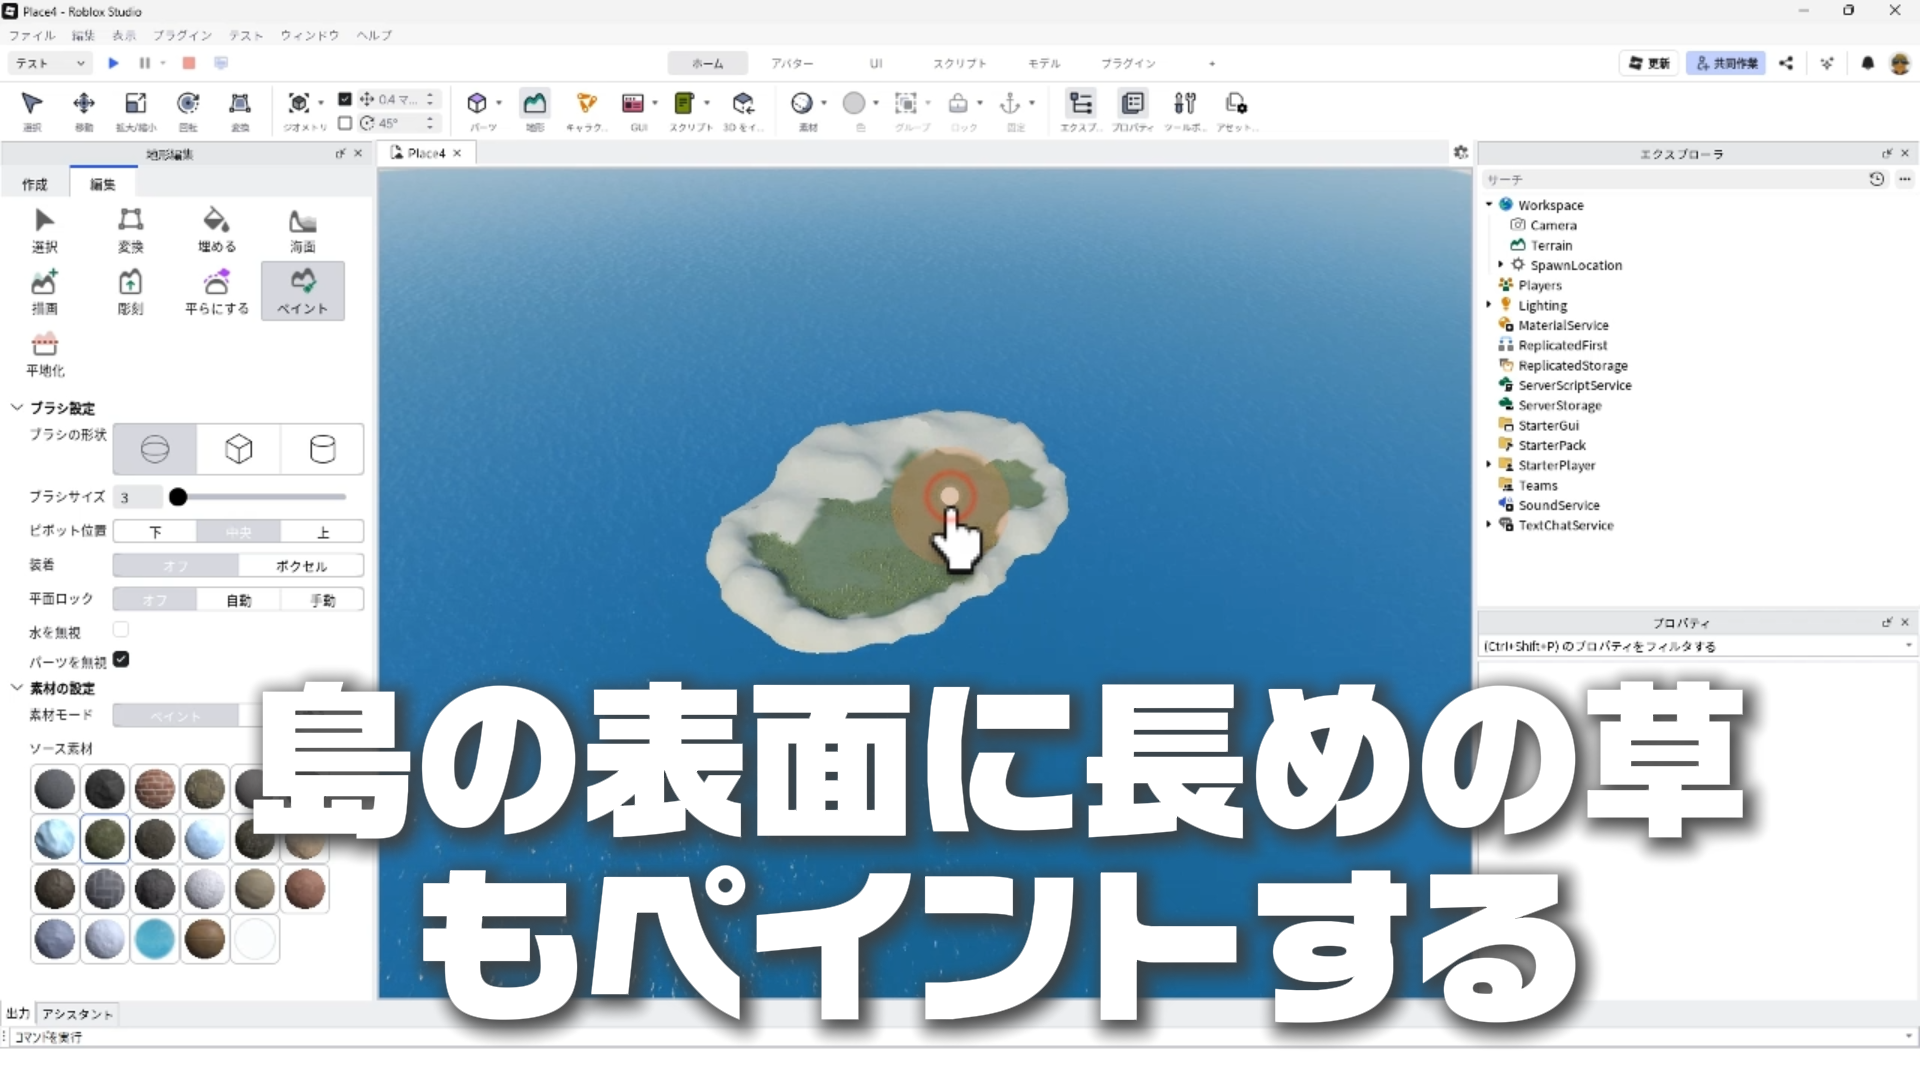The width and height of the screenshot is (1920, 1080).
Task: Open the モデル ribbon tab
Action: (1043, 63)
